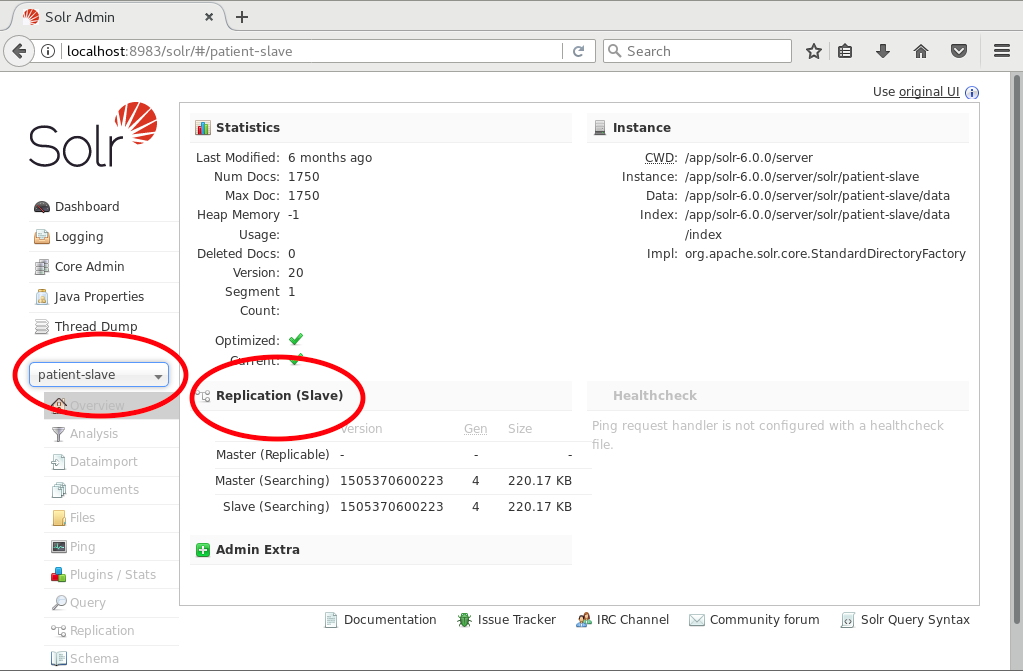Click the site info icon in address bar
1023x671 pixels.
[48, 51]
